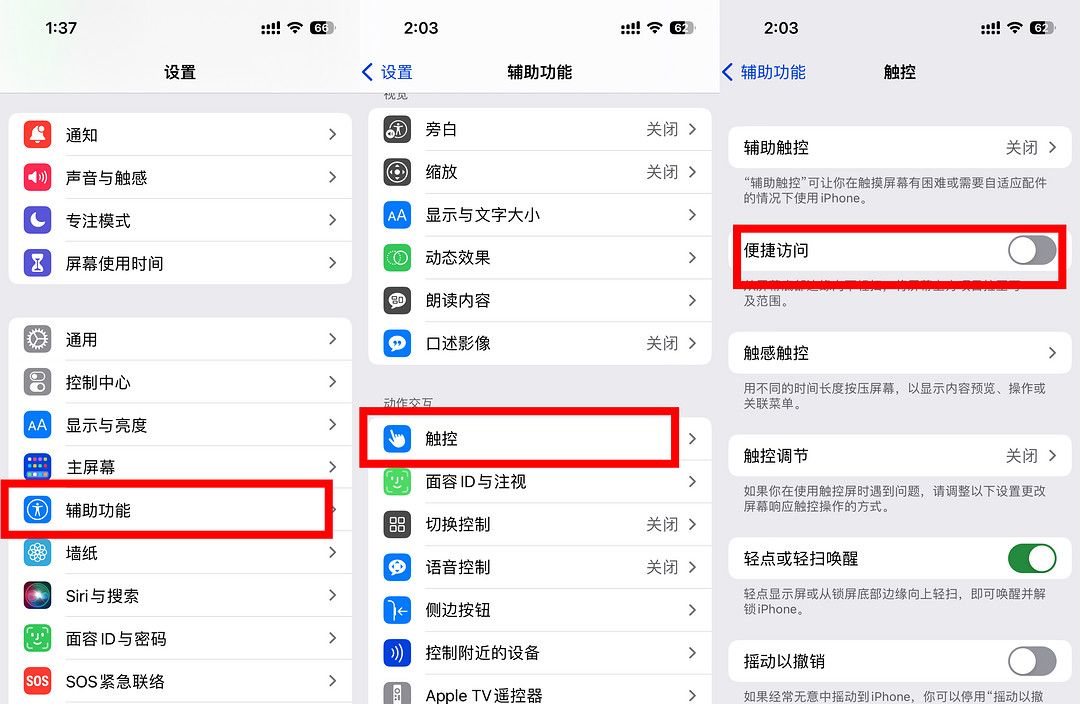Screen dimensions: 1080x704
Task: Tap the Accessibility icon in Settings list
Action: pos(37,510)
